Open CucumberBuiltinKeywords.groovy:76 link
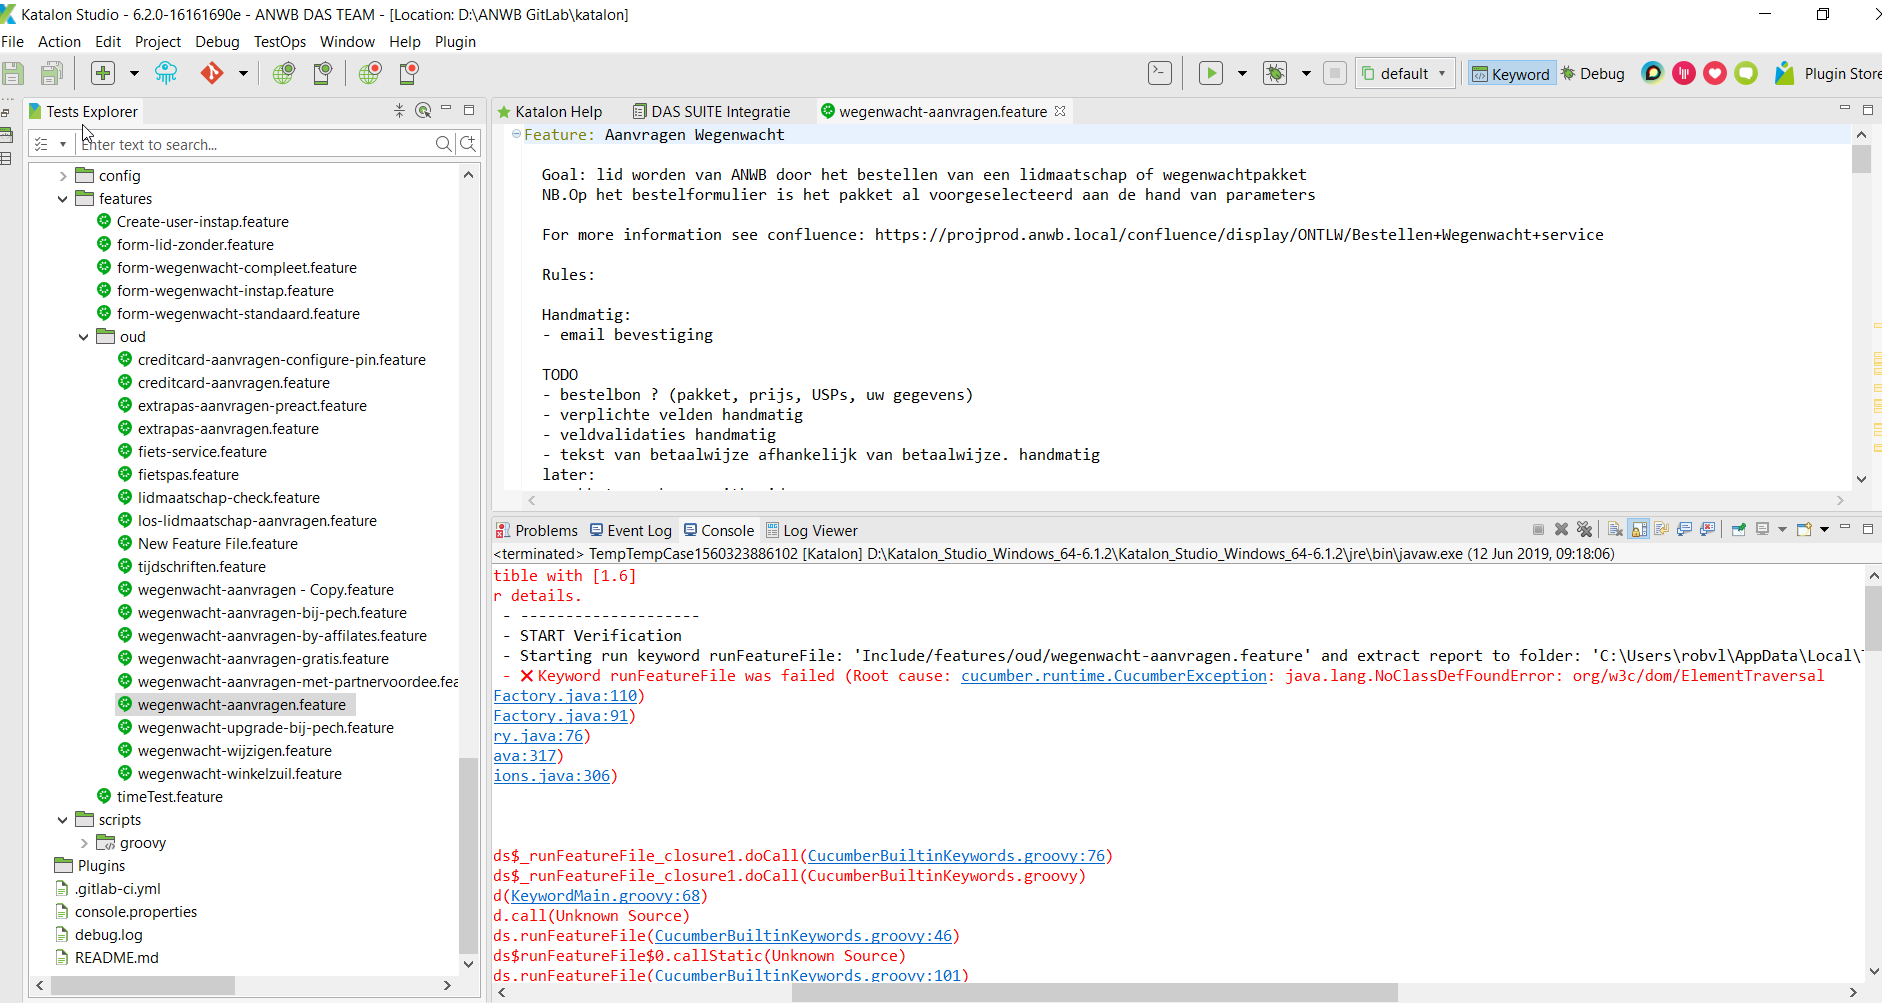This screenshot has height=1003, width=1882. click(x=956, y=856)
